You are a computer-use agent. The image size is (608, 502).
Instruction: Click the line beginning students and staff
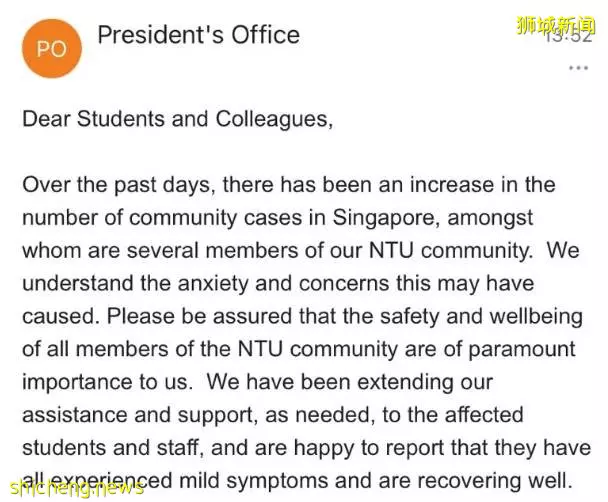point(307,449)
